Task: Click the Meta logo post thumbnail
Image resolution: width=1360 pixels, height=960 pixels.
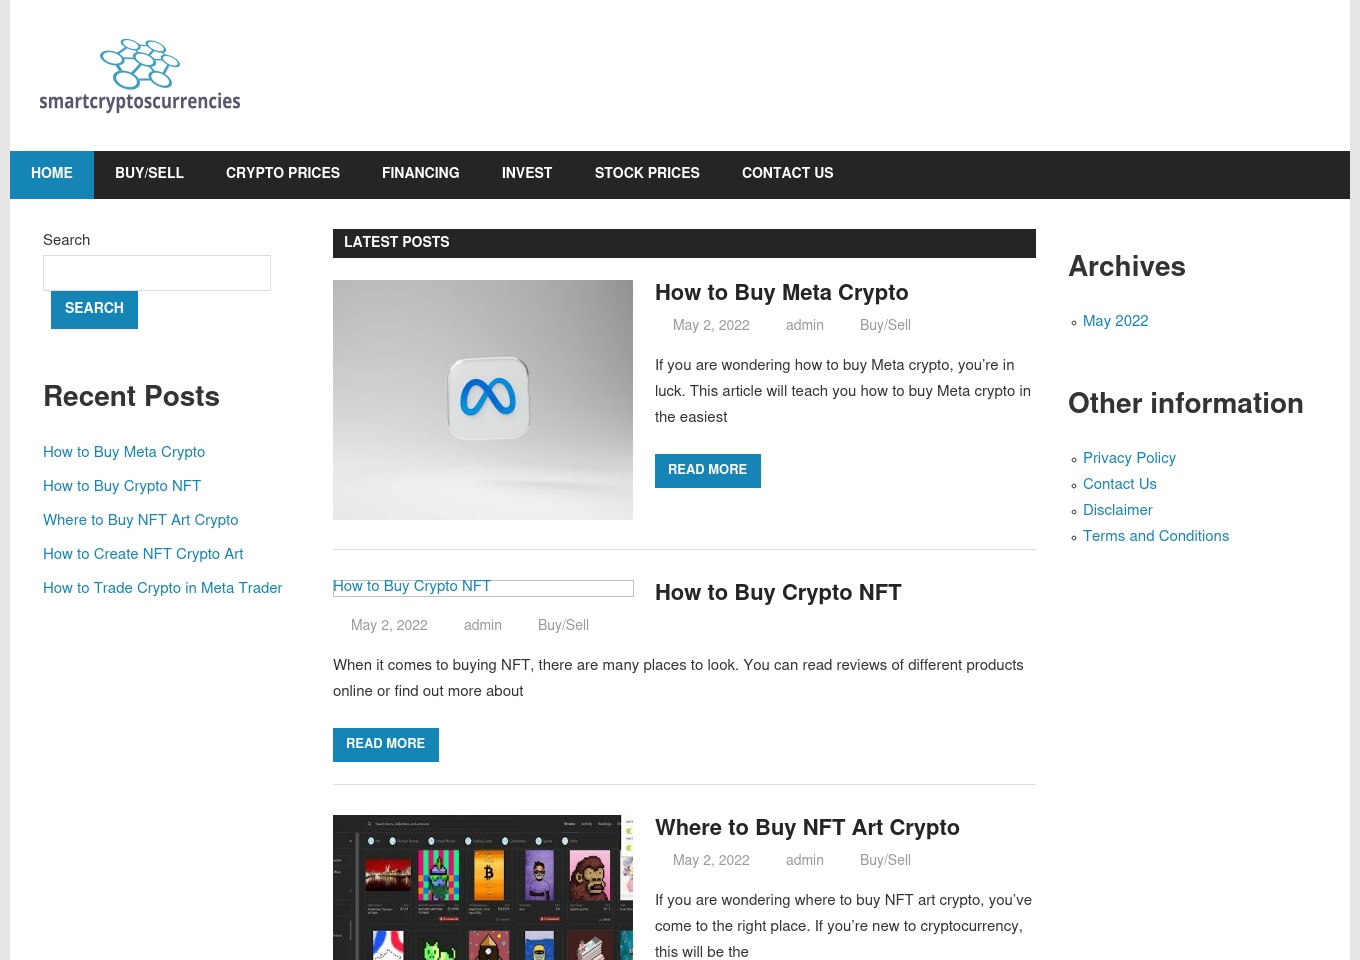Action: tap(483, 400)
